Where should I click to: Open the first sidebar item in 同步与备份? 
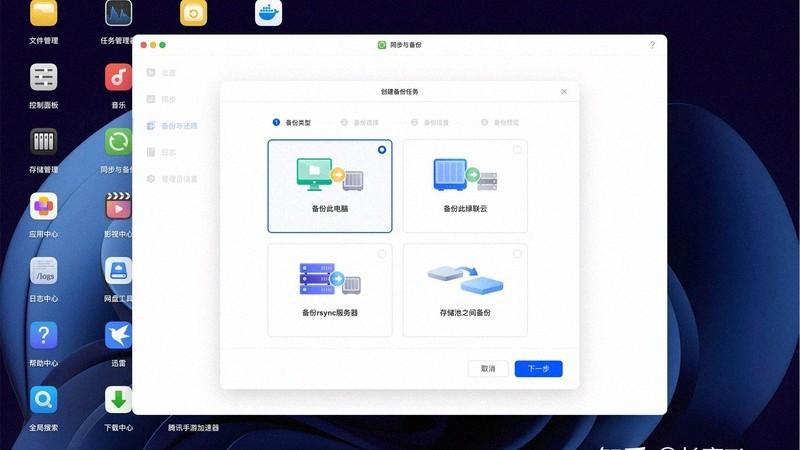[161, 72]
